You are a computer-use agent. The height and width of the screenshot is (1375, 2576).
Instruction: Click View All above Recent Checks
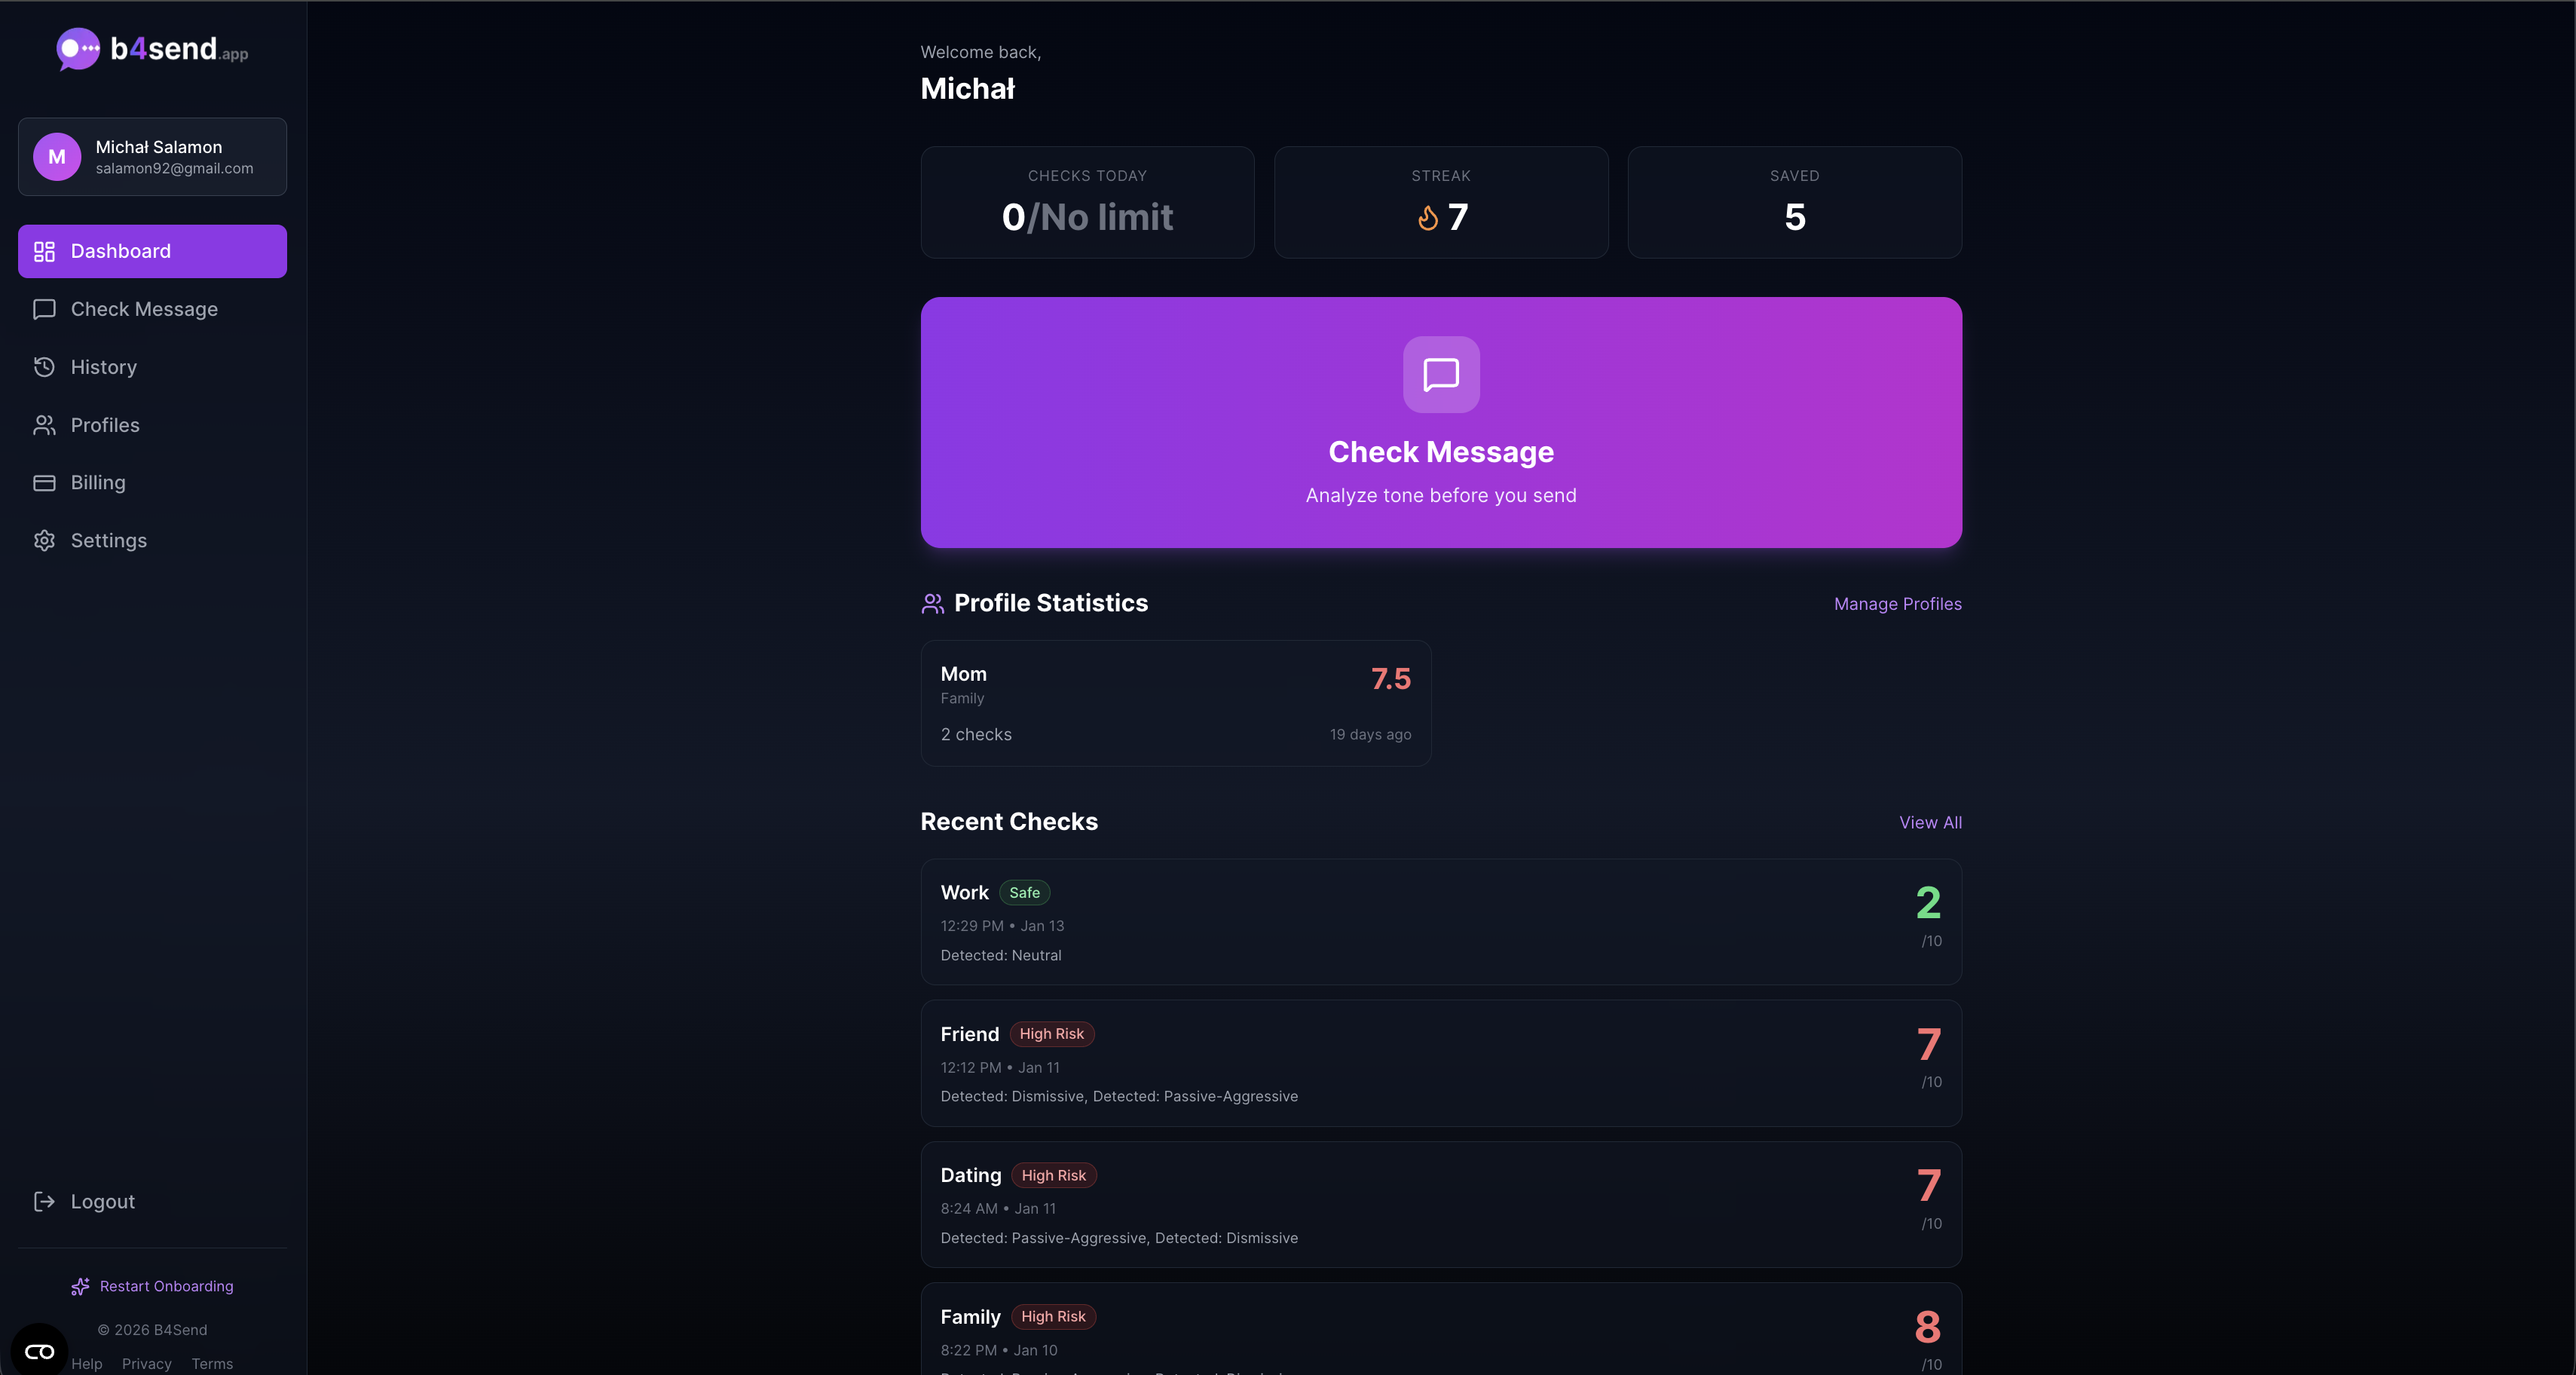tap(1930, 822)
